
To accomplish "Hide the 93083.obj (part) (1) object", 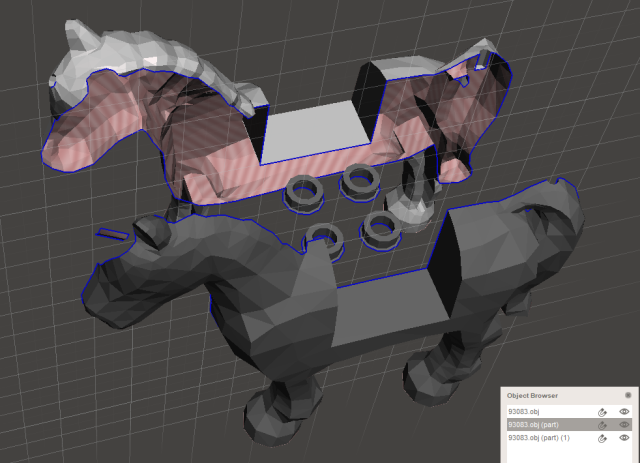I will (625, 438).
